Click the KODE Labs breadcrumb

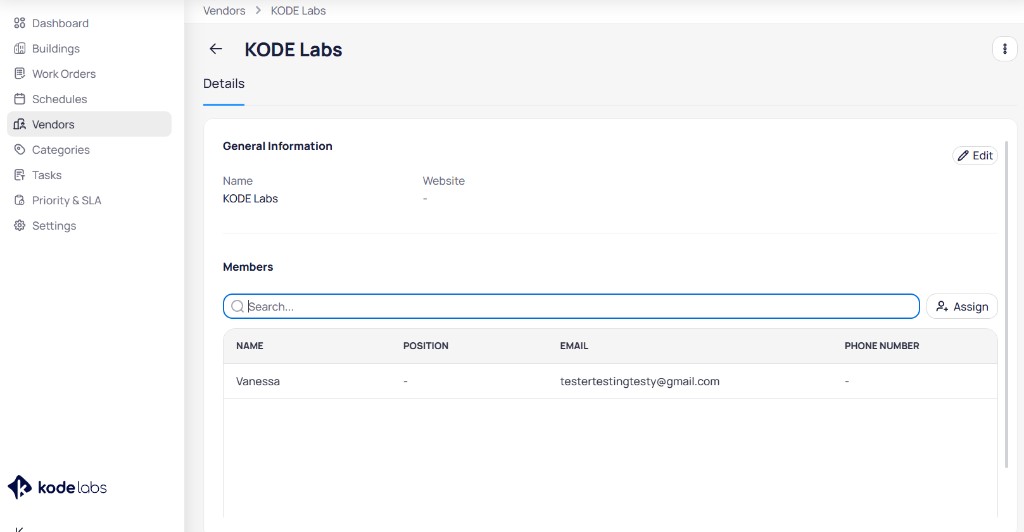point(298,10)
